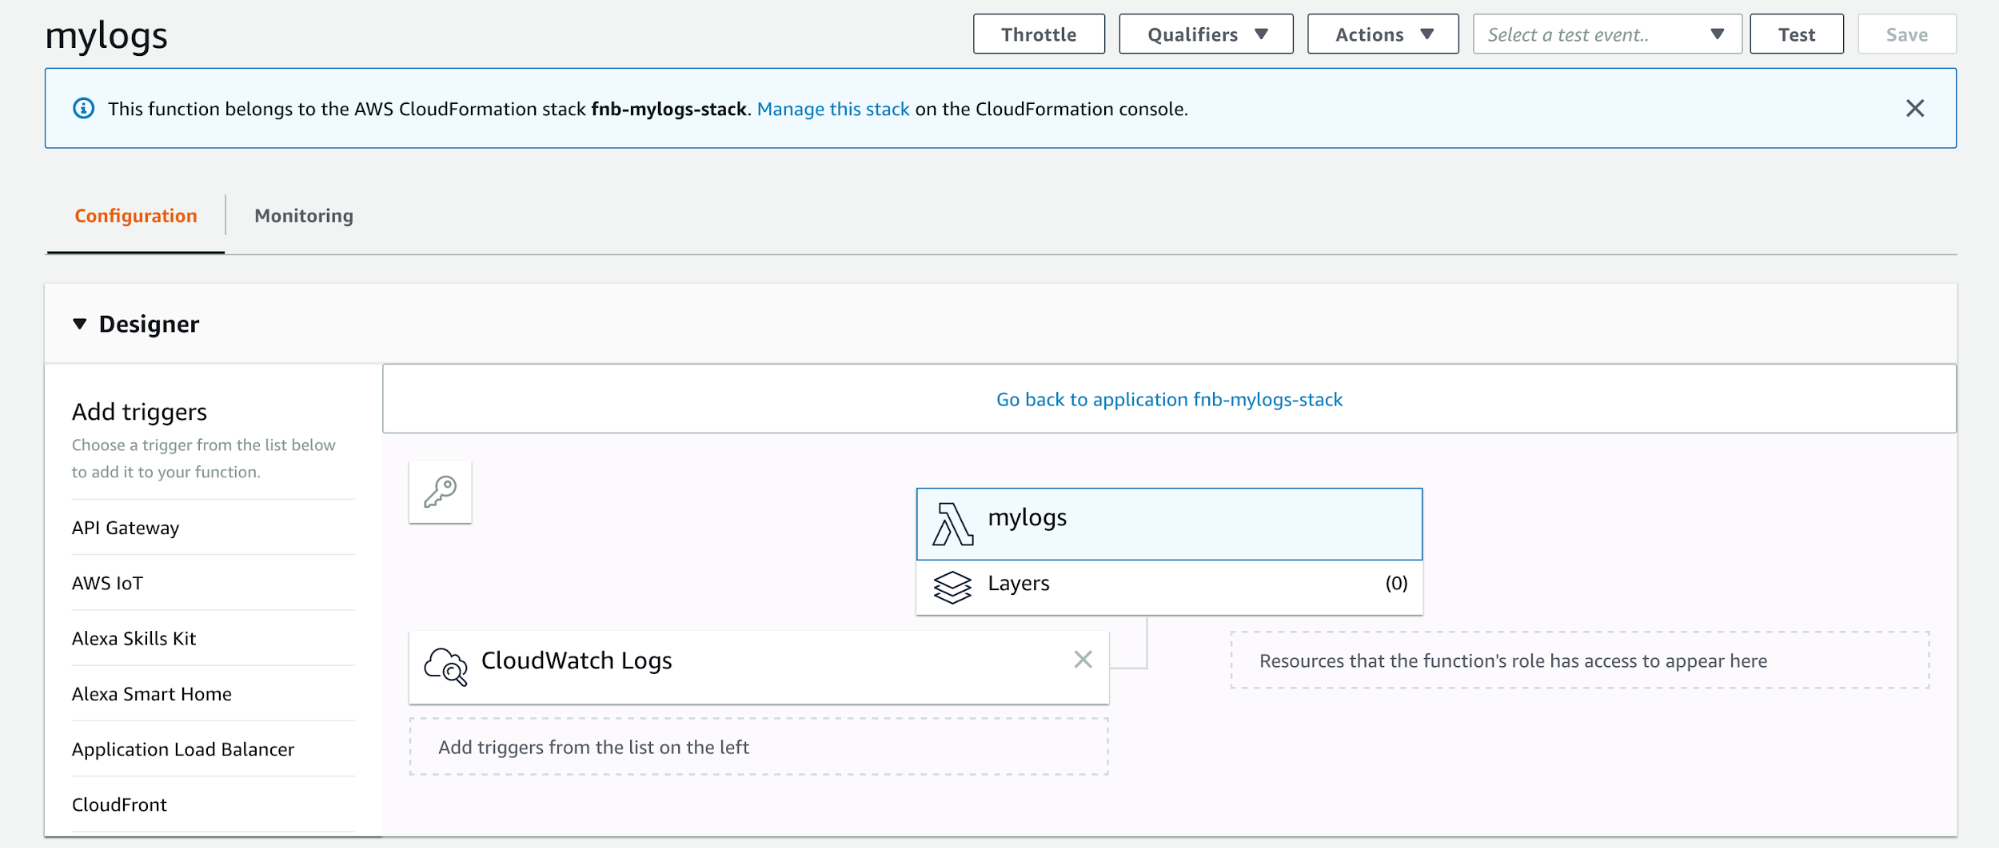1999x849 pixels.
Task: Click the Save button
Action: click(1907, 34)
